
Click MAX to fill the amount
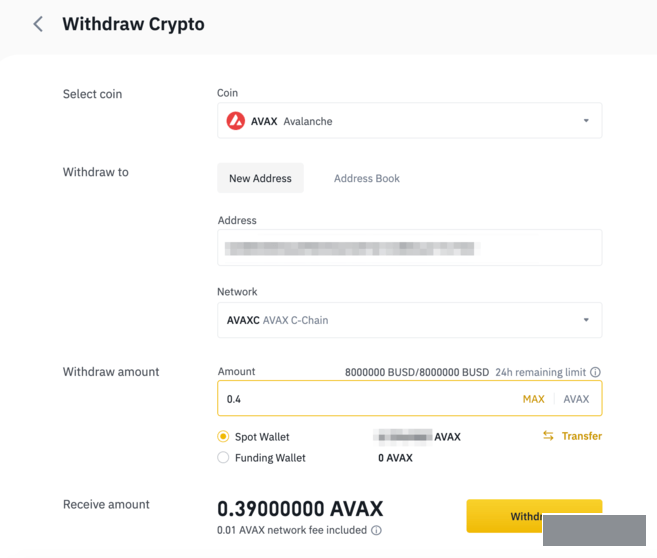click(533, 399)
